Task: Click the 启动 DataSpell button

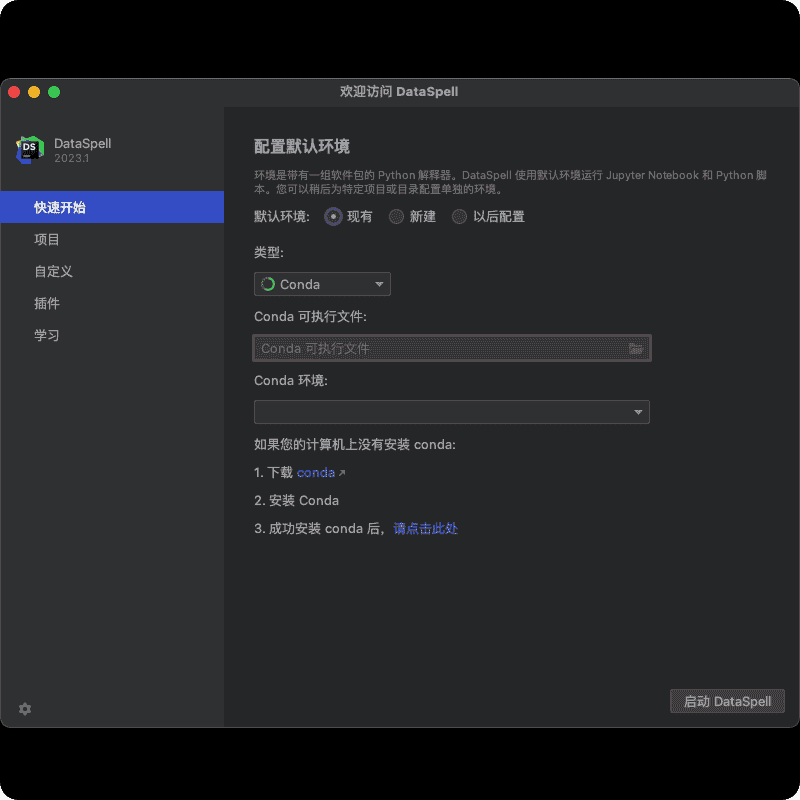Action: (727, 702)
